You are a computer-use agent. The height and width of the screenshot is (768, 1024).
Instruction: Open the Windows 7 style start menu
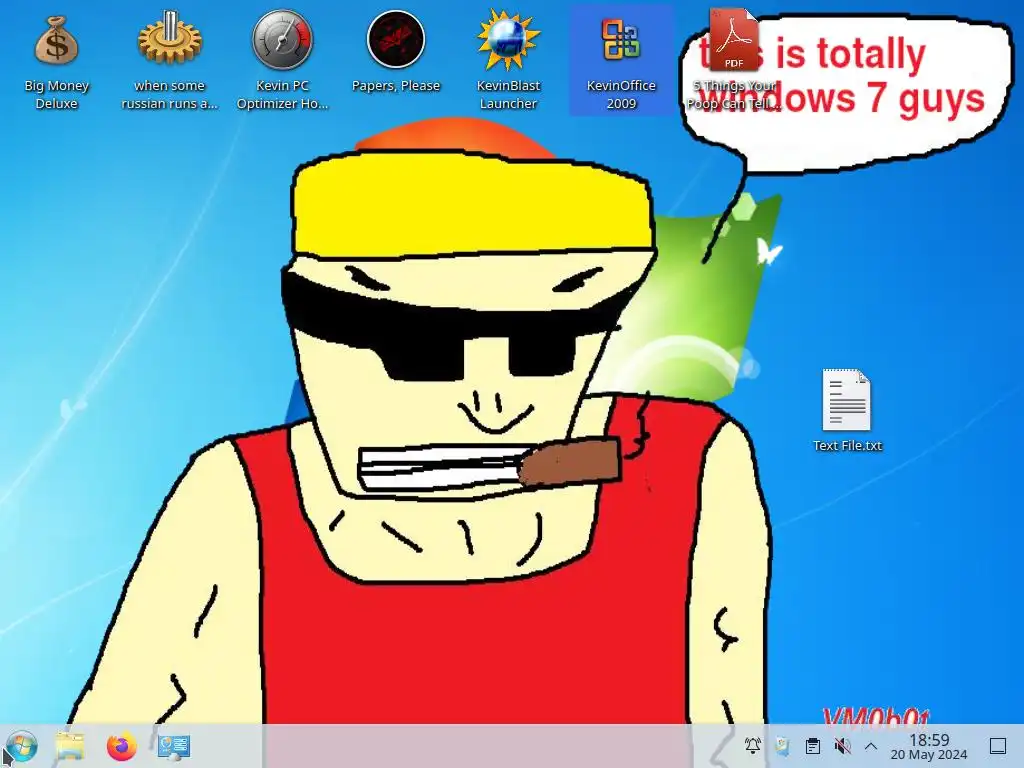tap(21, 746)
